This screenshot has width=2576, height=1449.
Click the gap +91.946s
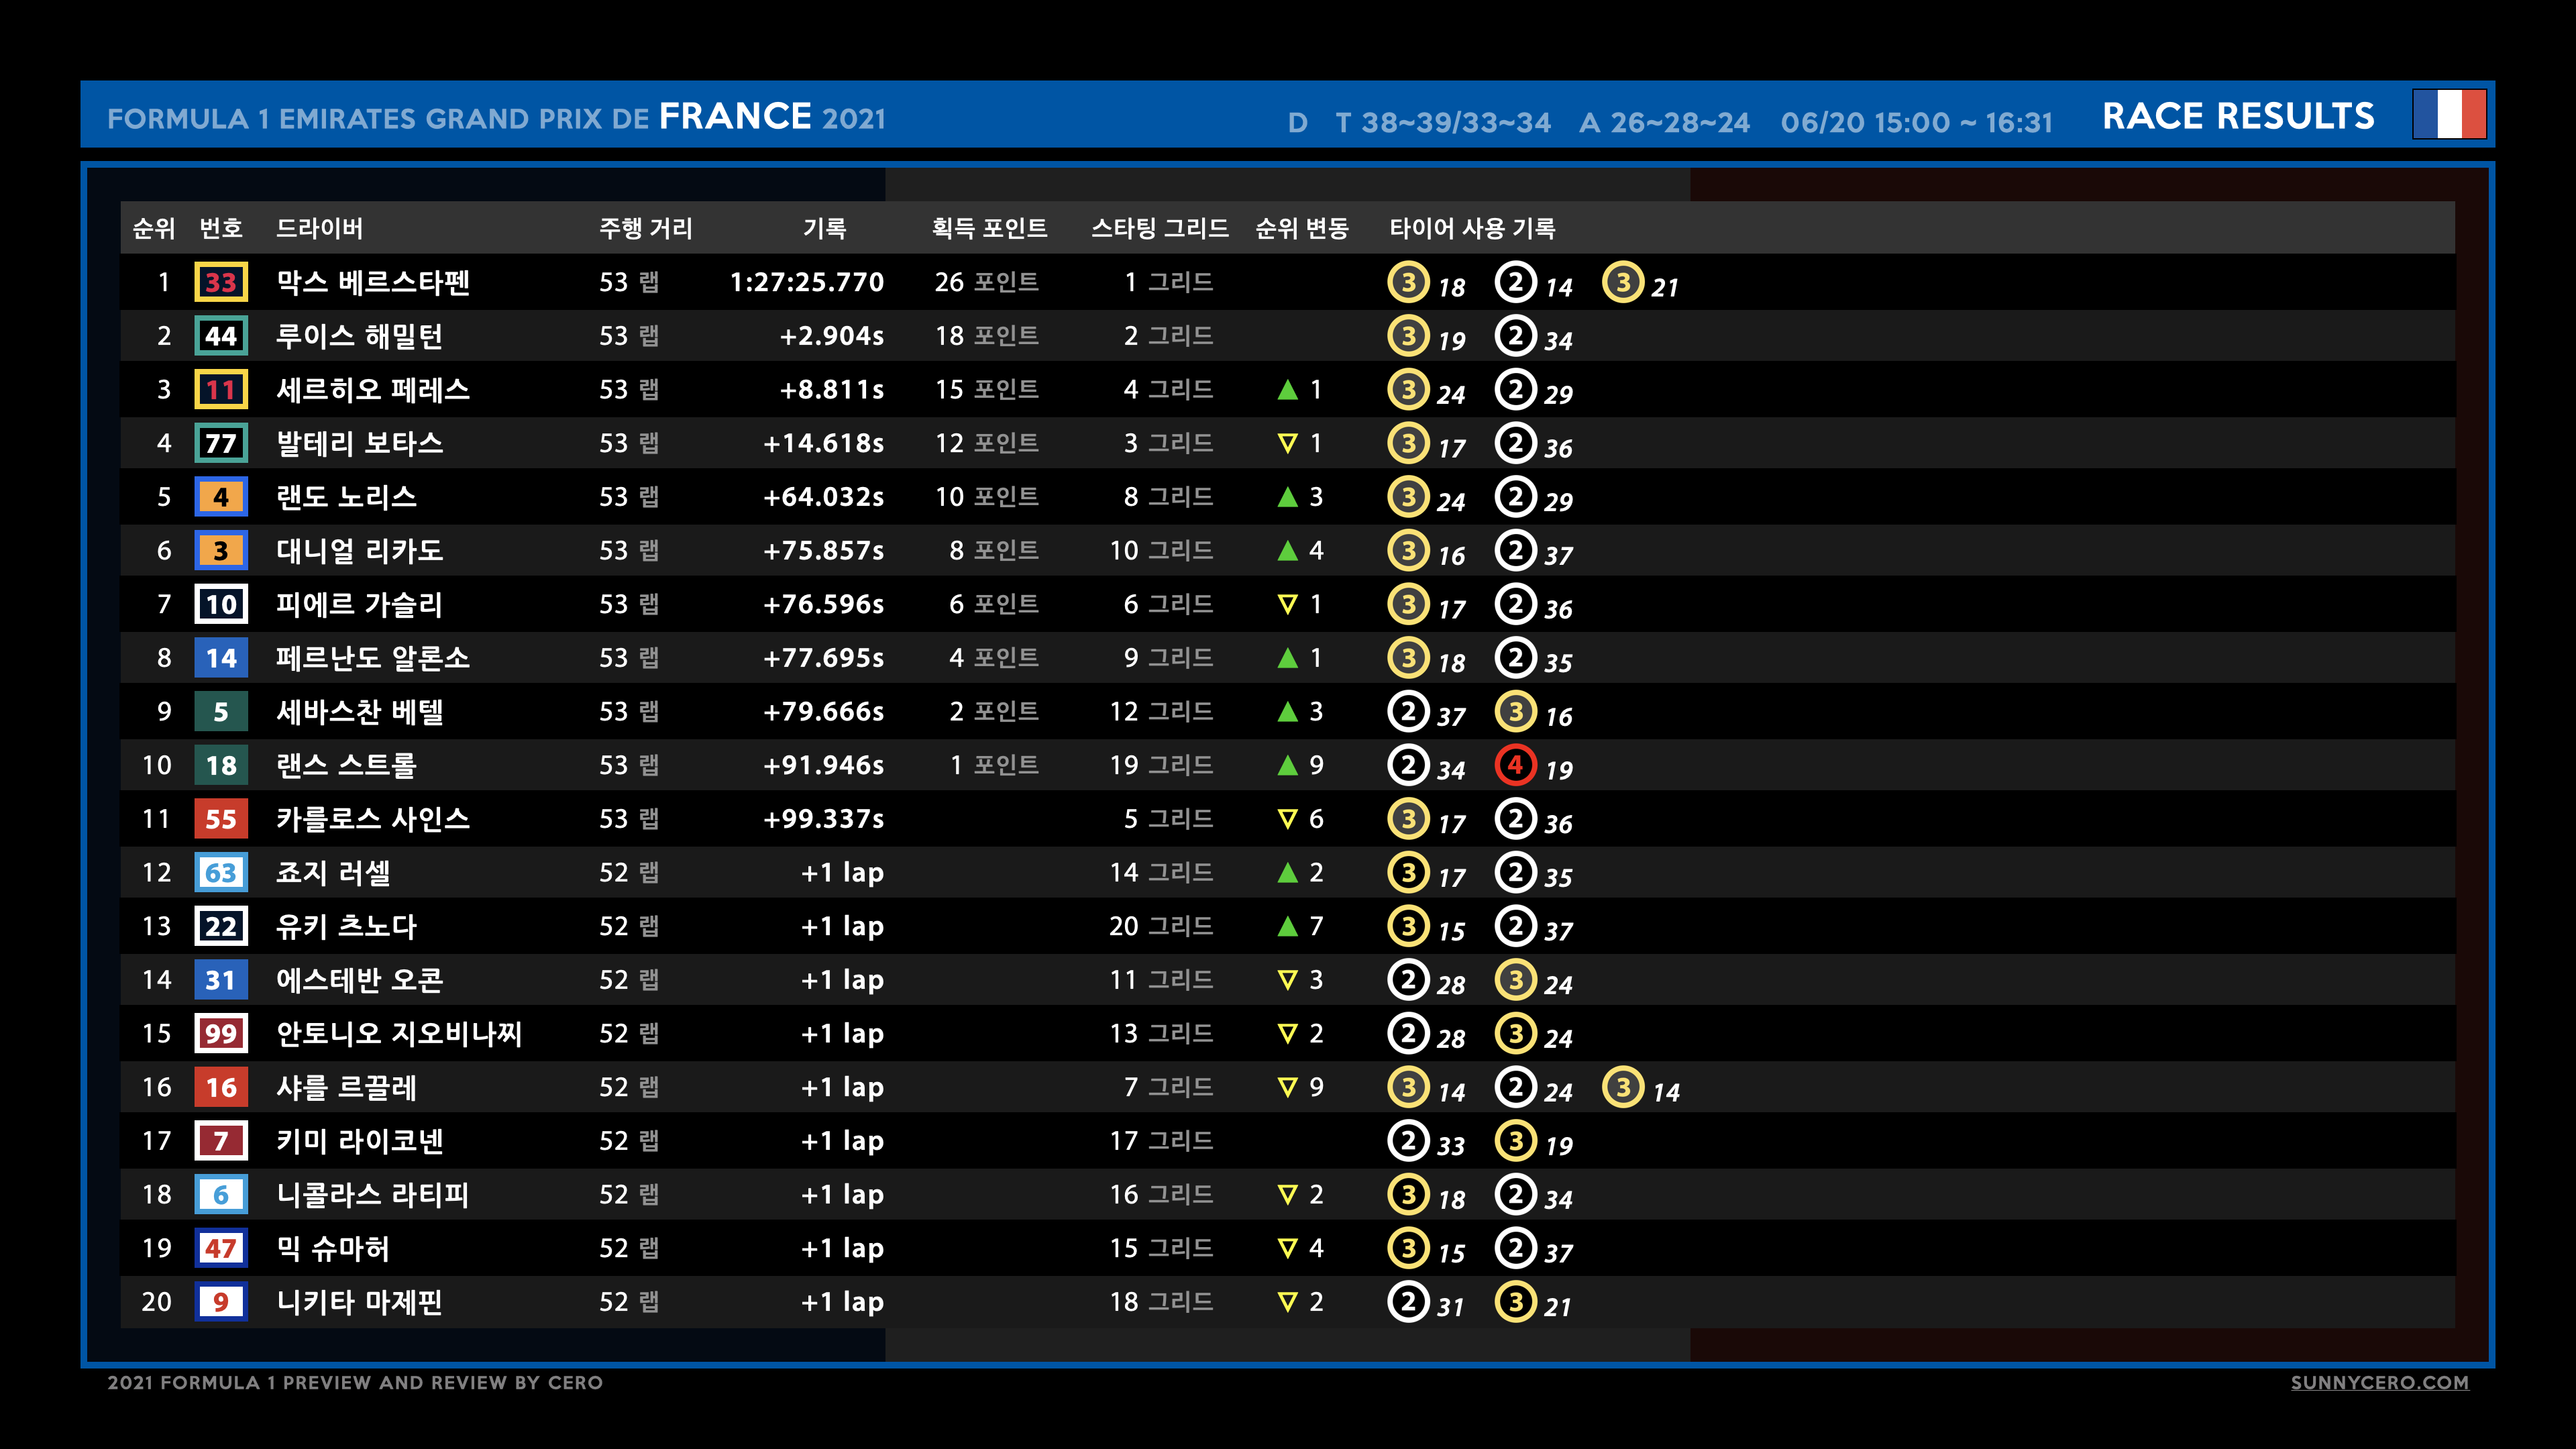click(824, 765)
